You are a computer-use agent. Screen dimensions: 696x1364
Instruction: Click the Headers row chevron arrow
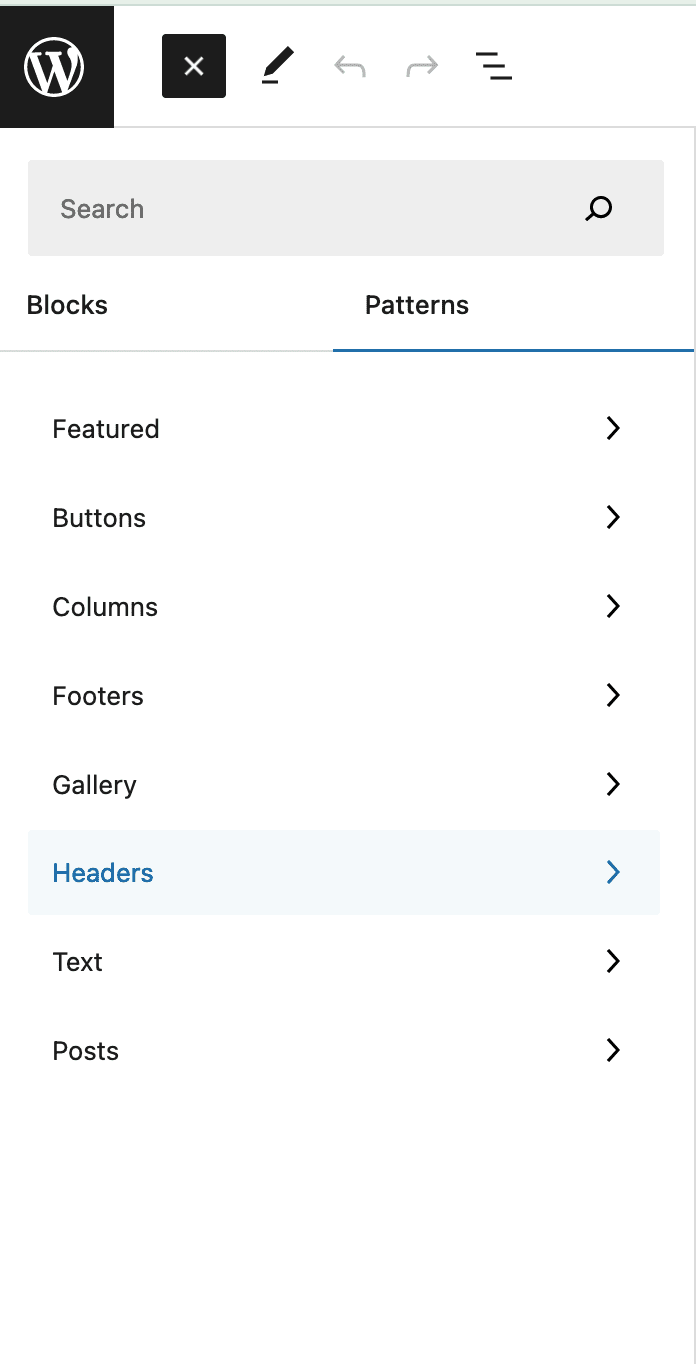point(612,872)
